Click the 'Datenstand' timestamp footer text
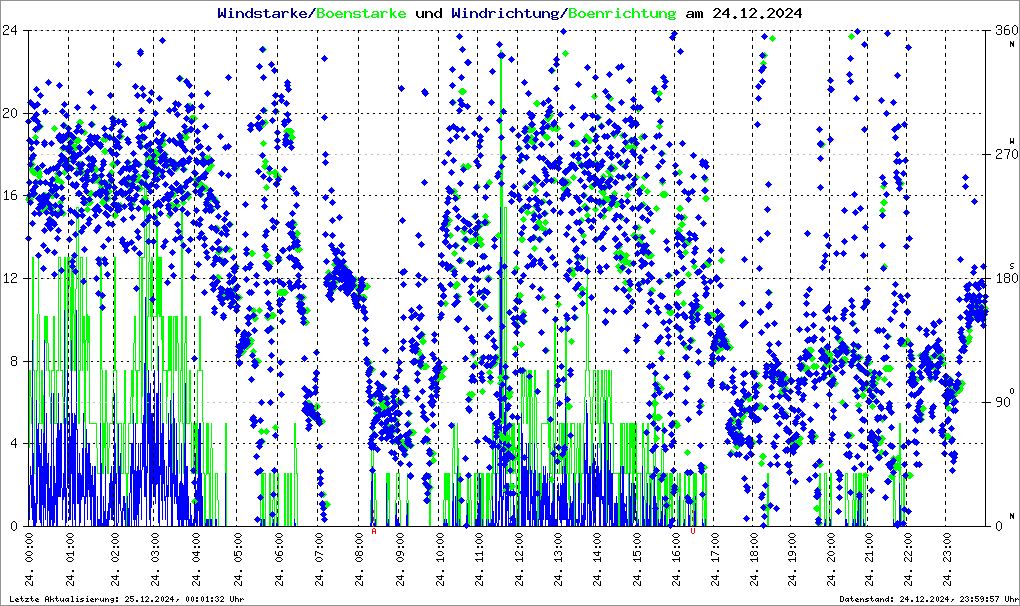 click(x=927, y=598)
